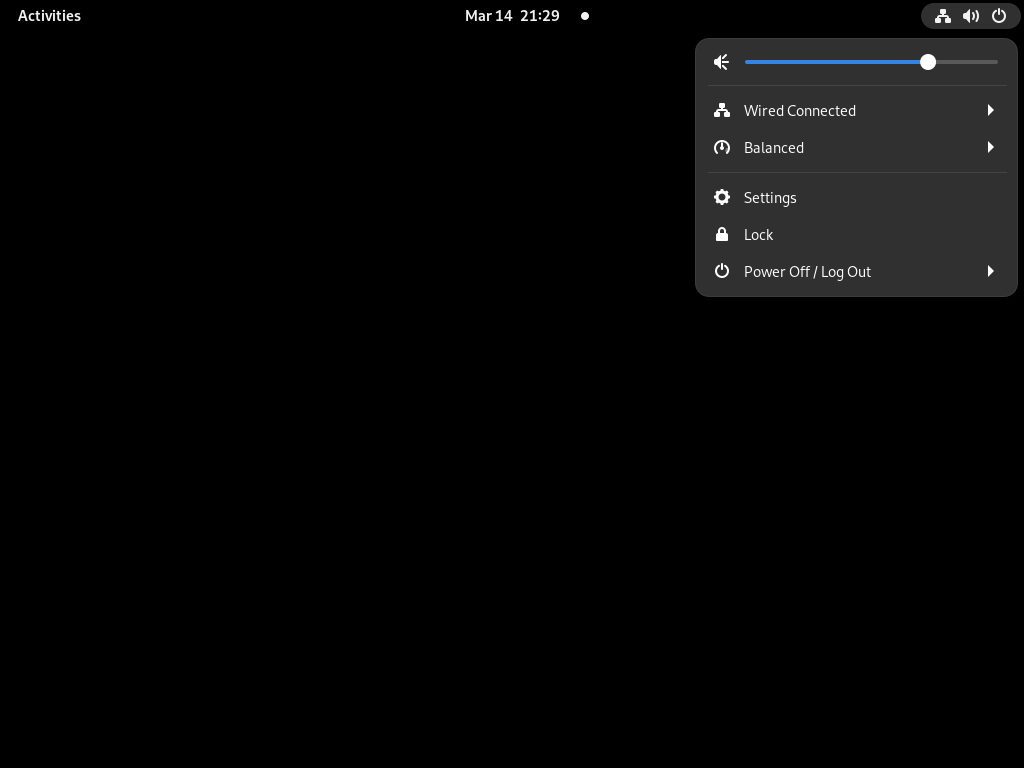Click the notification dot beside the clock
This screenshot has width=1024, height=768.
point(585,16)
